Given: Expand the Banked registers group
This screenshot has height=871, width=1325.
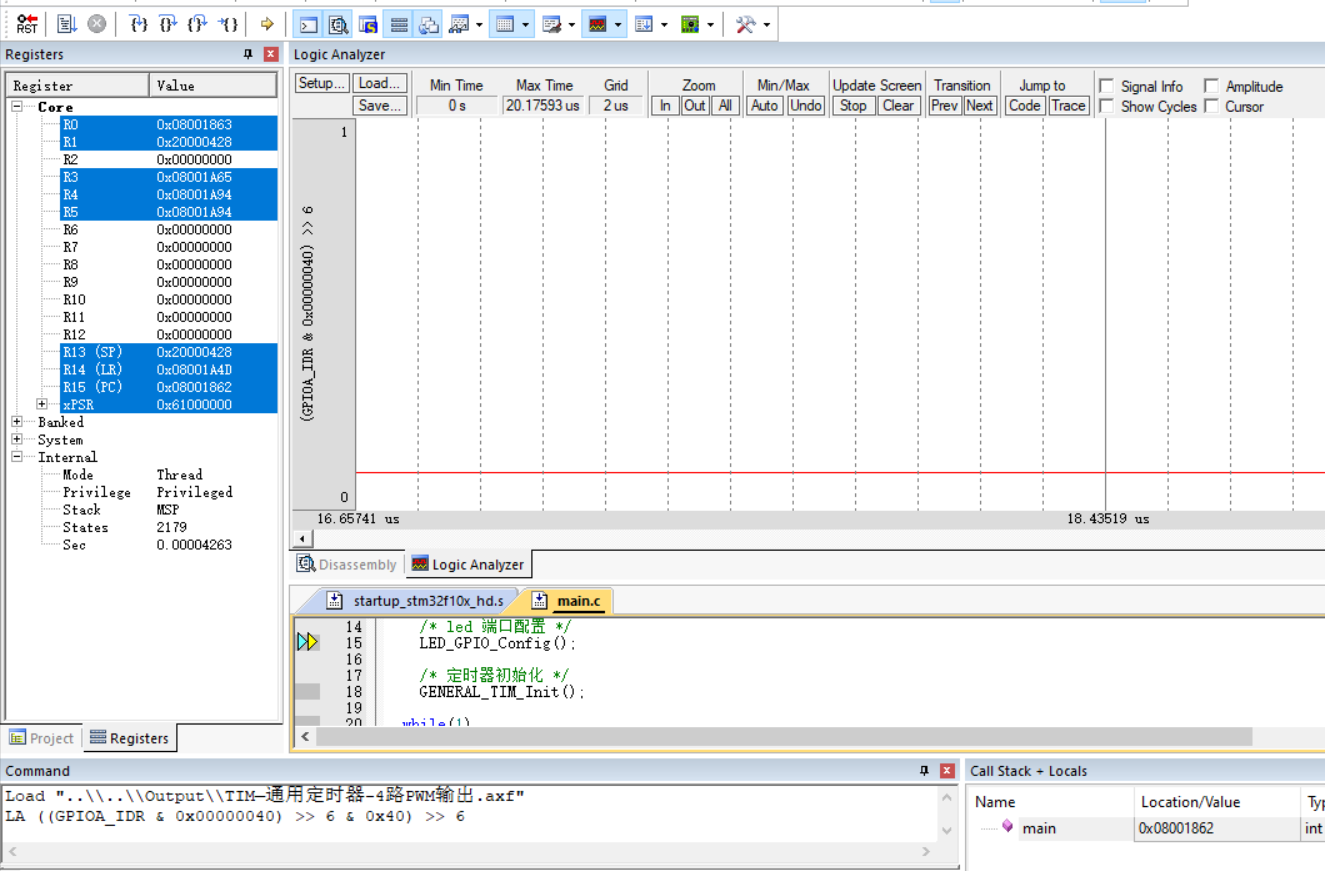Looking at the screenshot, I should [x=16, y=422].
